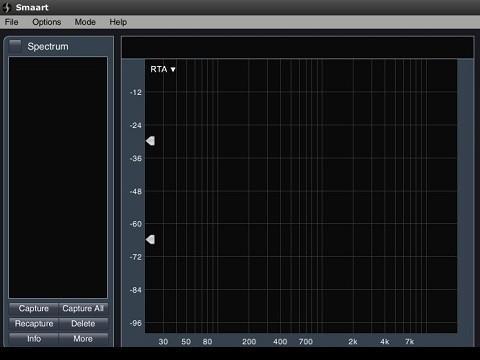
Task: Toggle the Spectrum panel checkbox
Action: (15, 46)
